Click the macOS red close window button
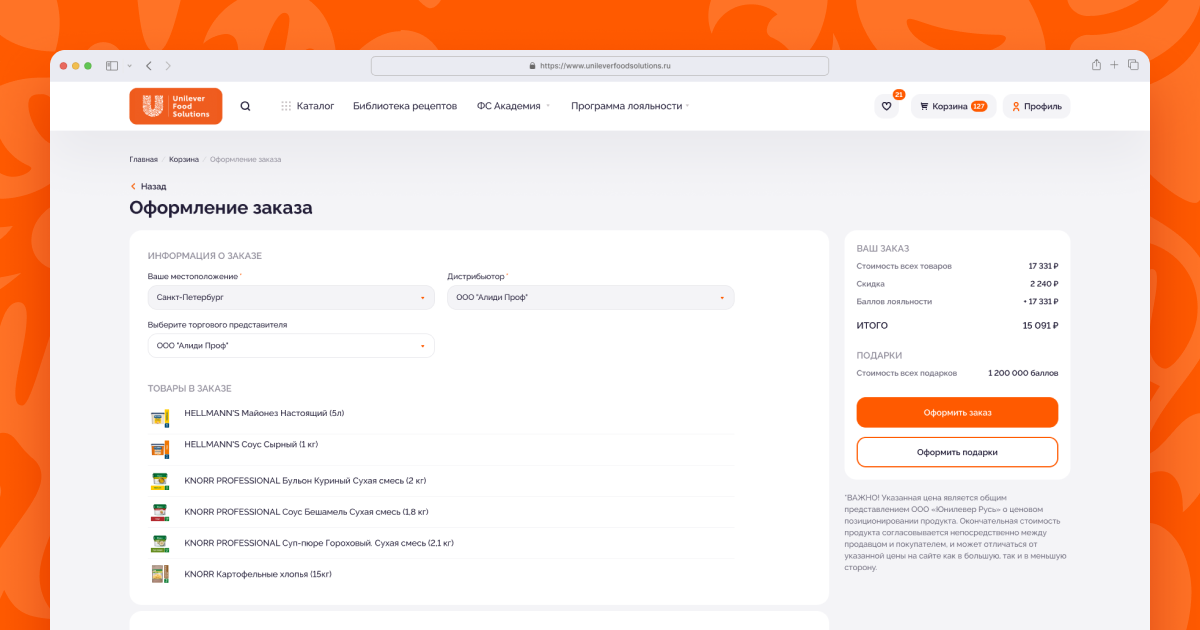1200x630 pixels. tap(63, 66)
